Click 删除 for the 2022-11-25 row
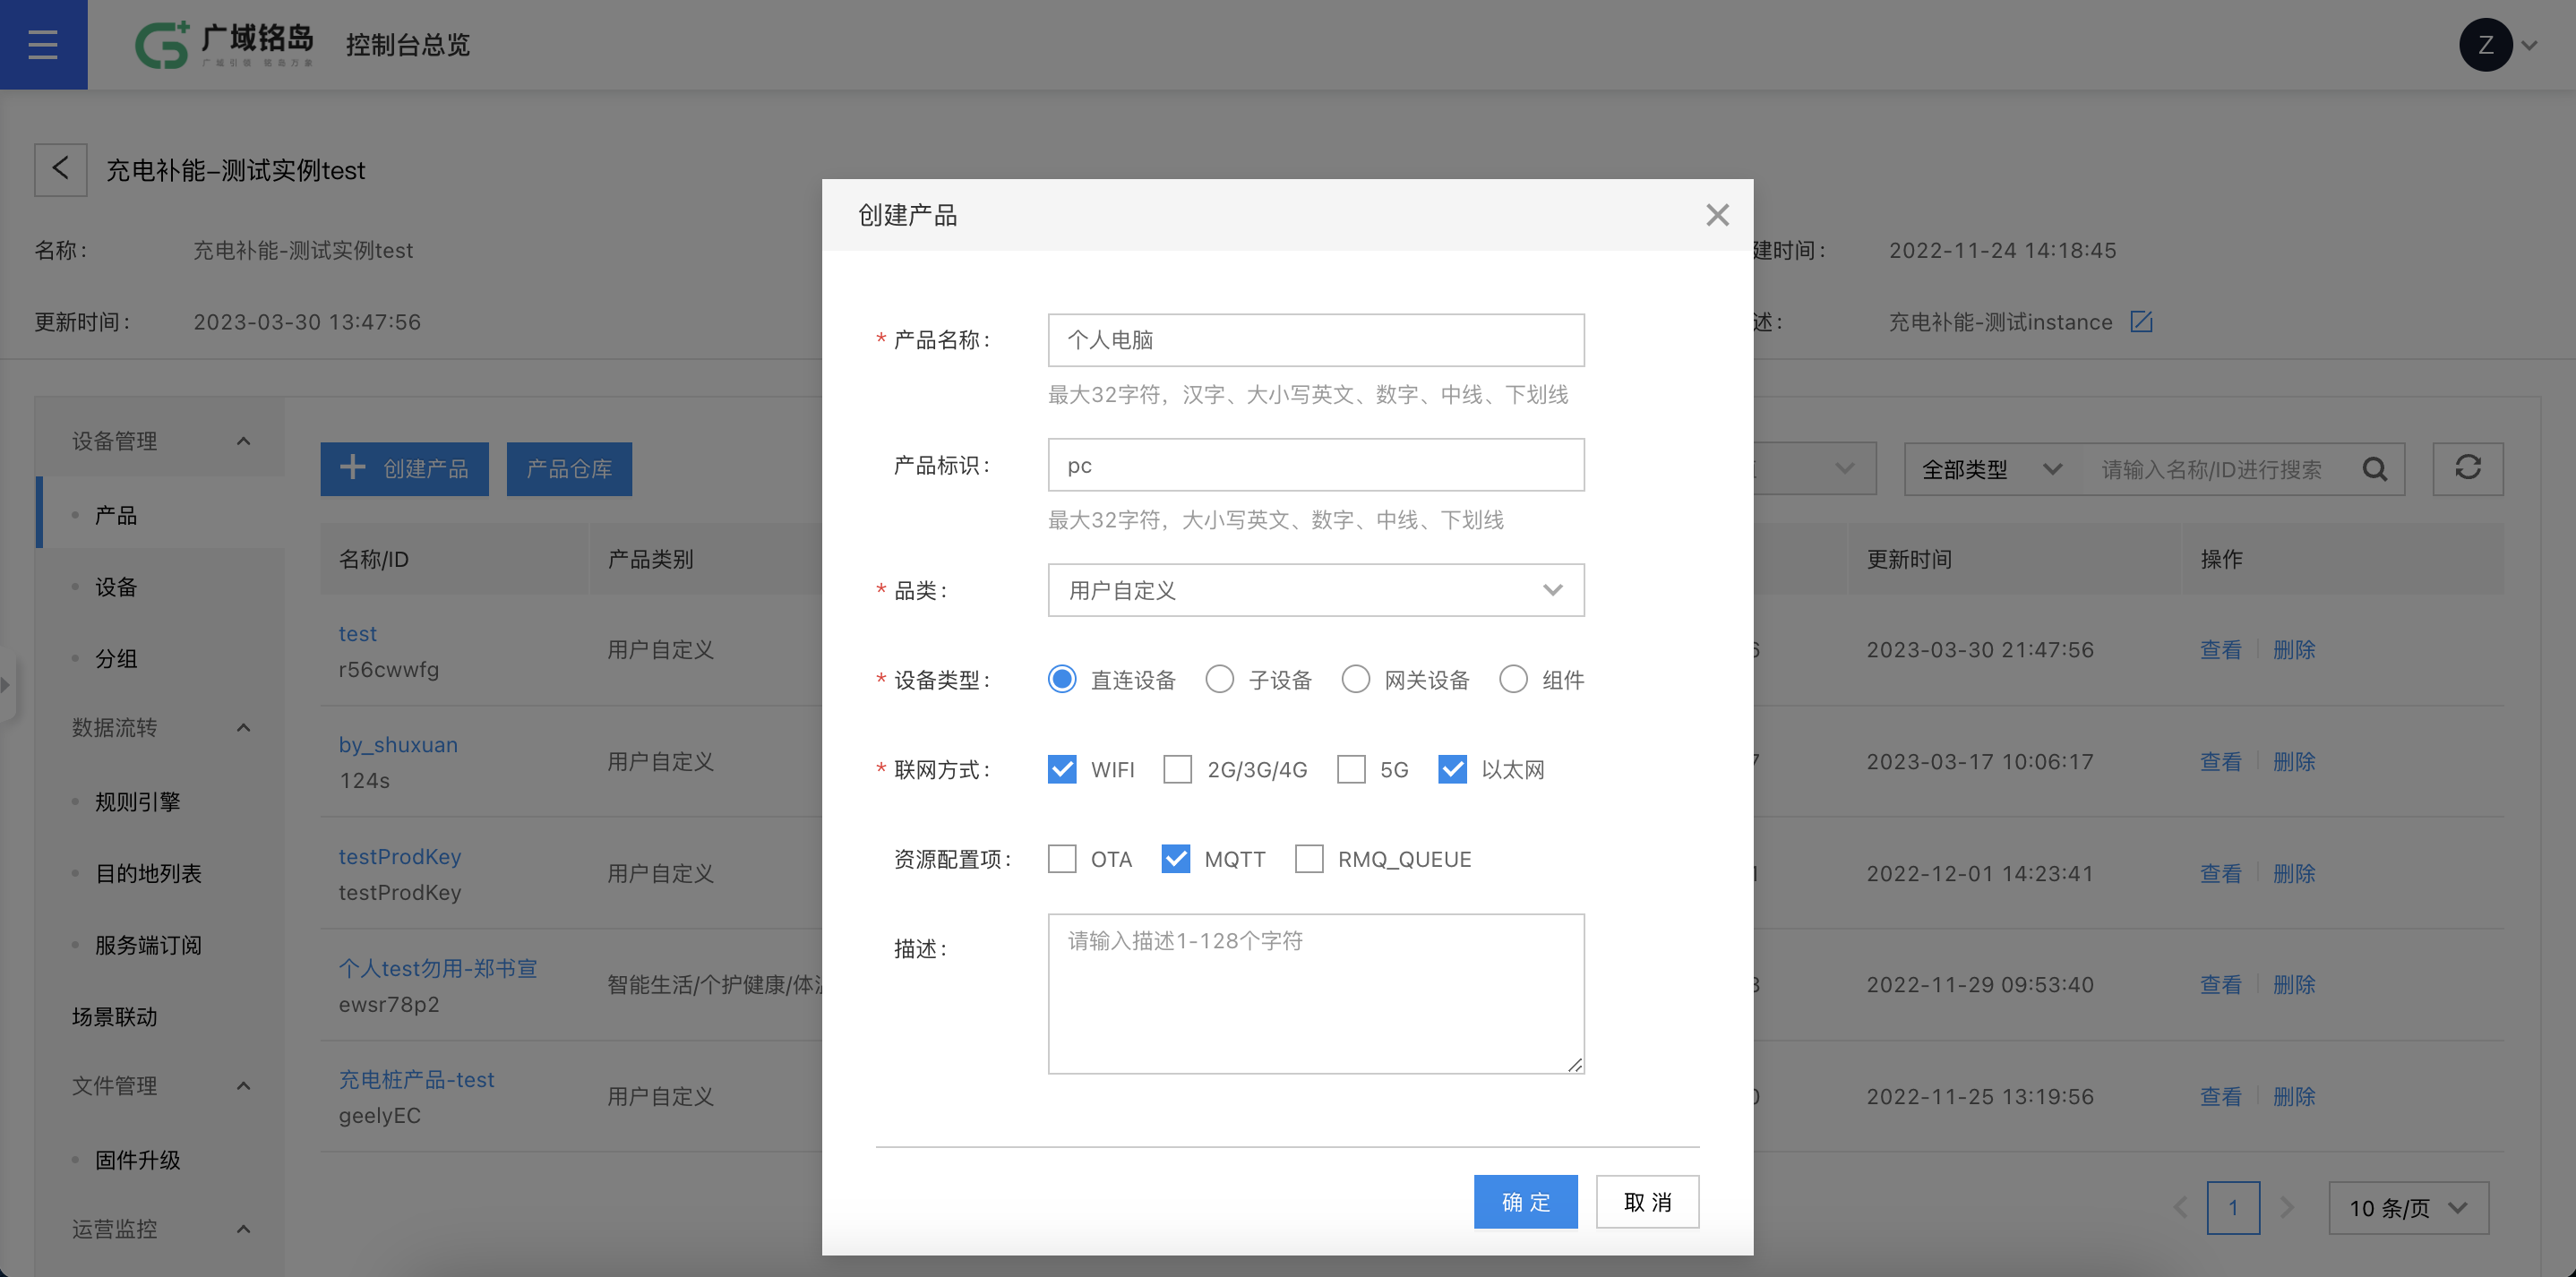 pos(2294,1096)
